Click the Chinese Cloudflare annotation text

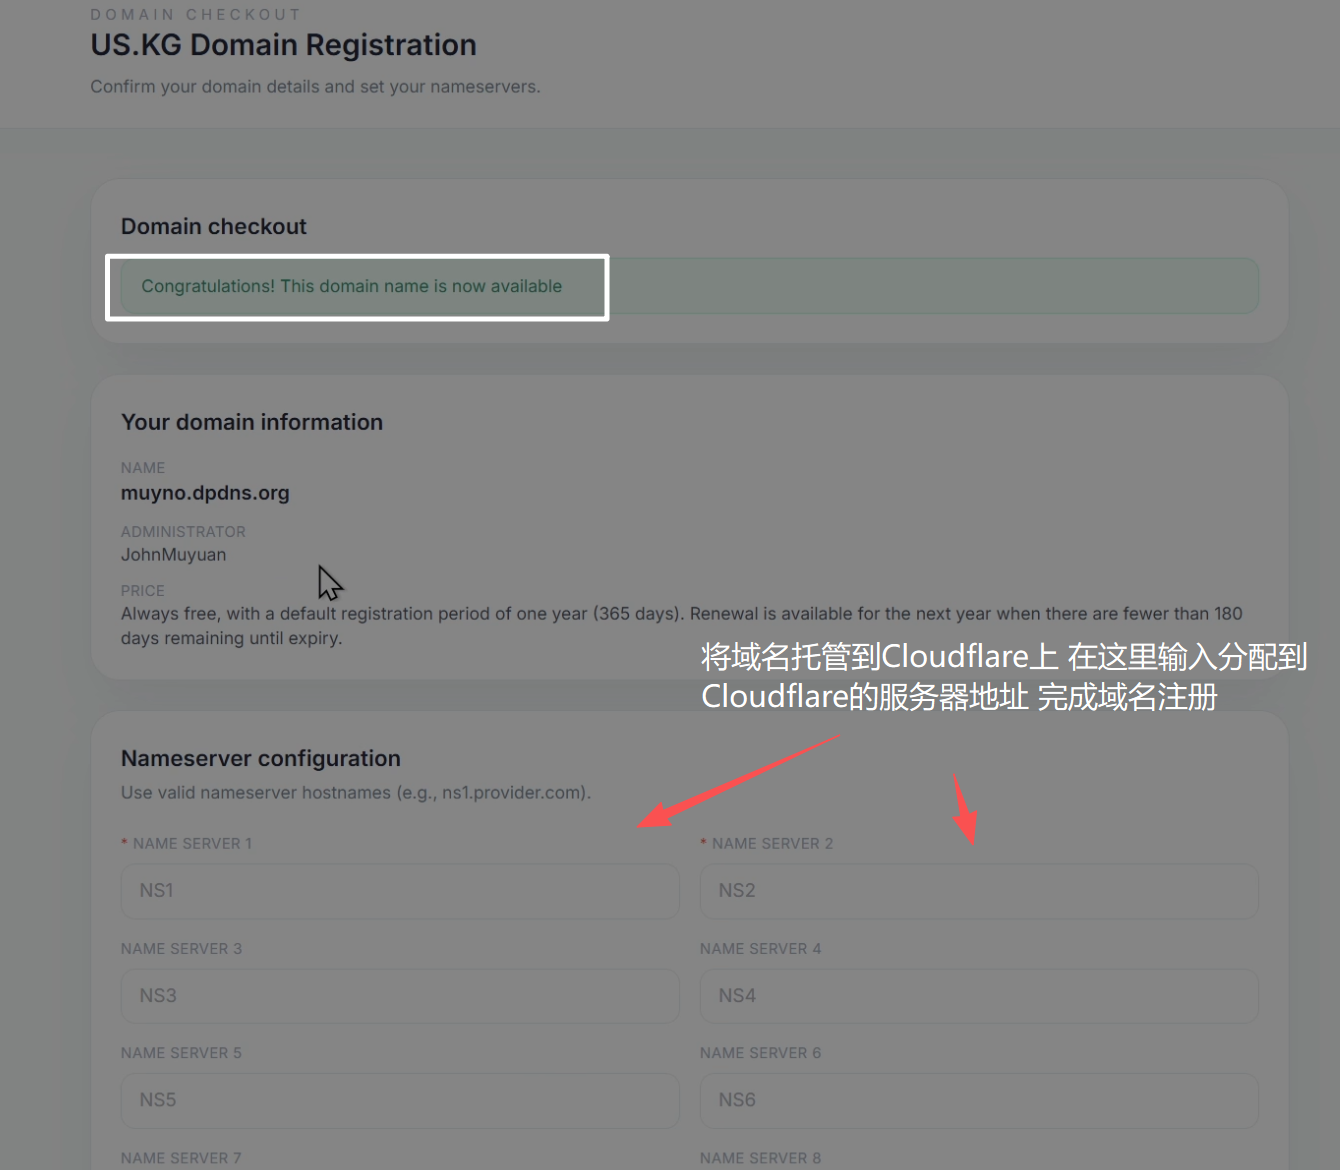(1003, 677)
